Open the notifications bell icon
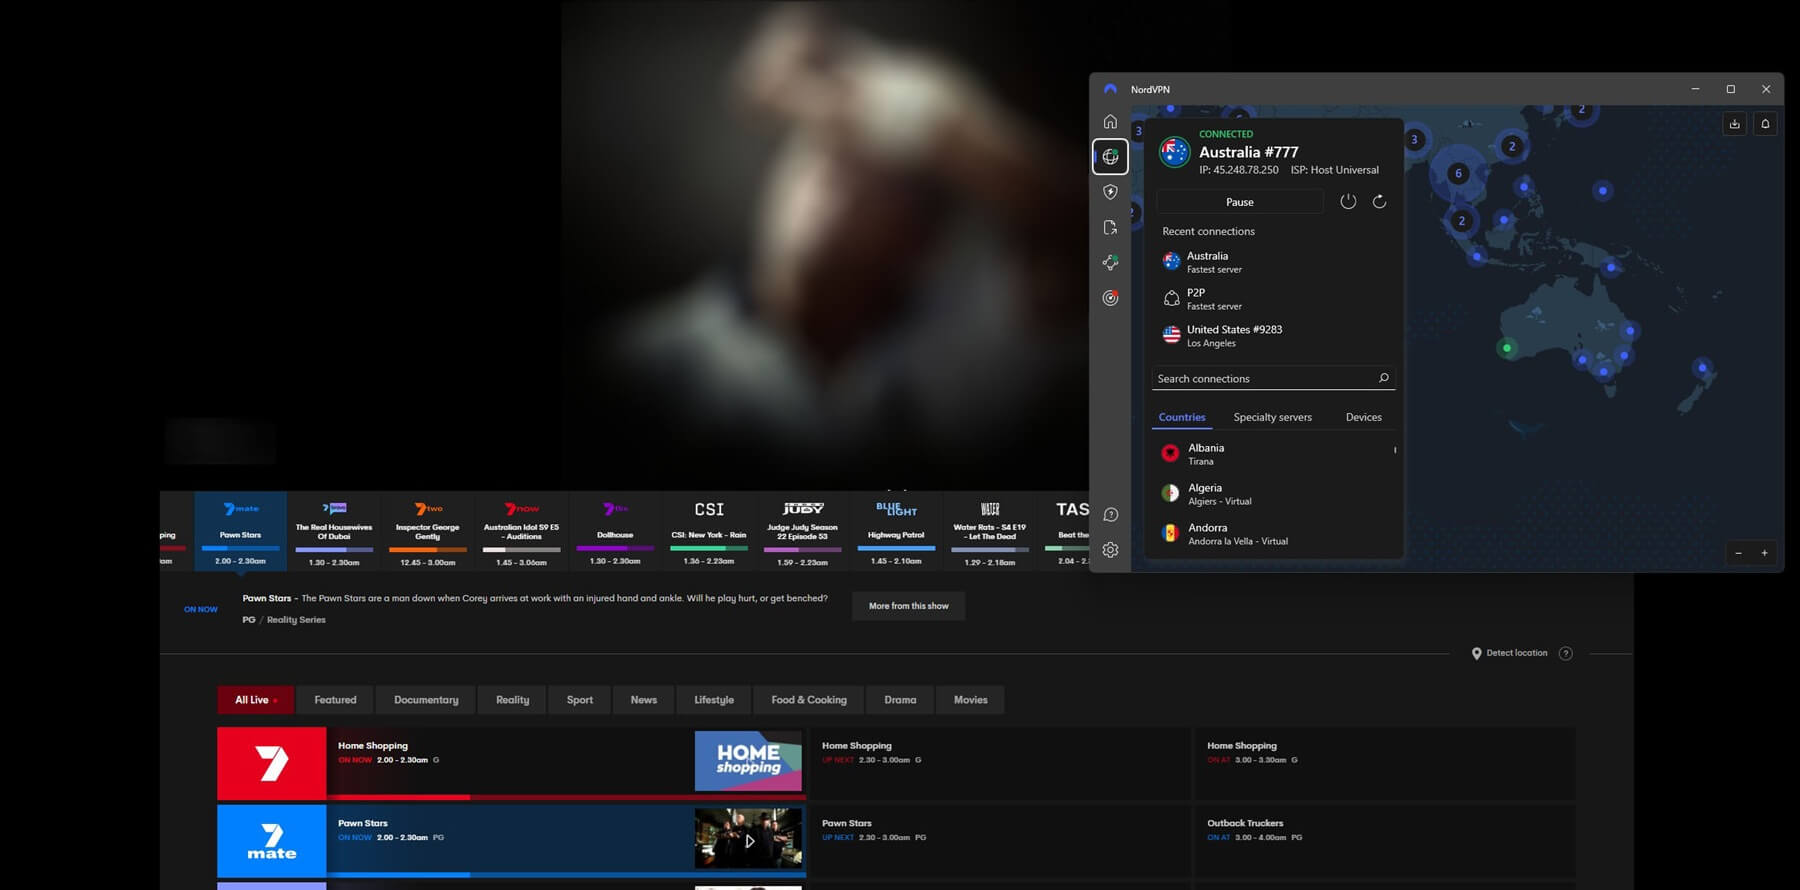Viewport: 1800px width, 890px height. coord(1765,124)
